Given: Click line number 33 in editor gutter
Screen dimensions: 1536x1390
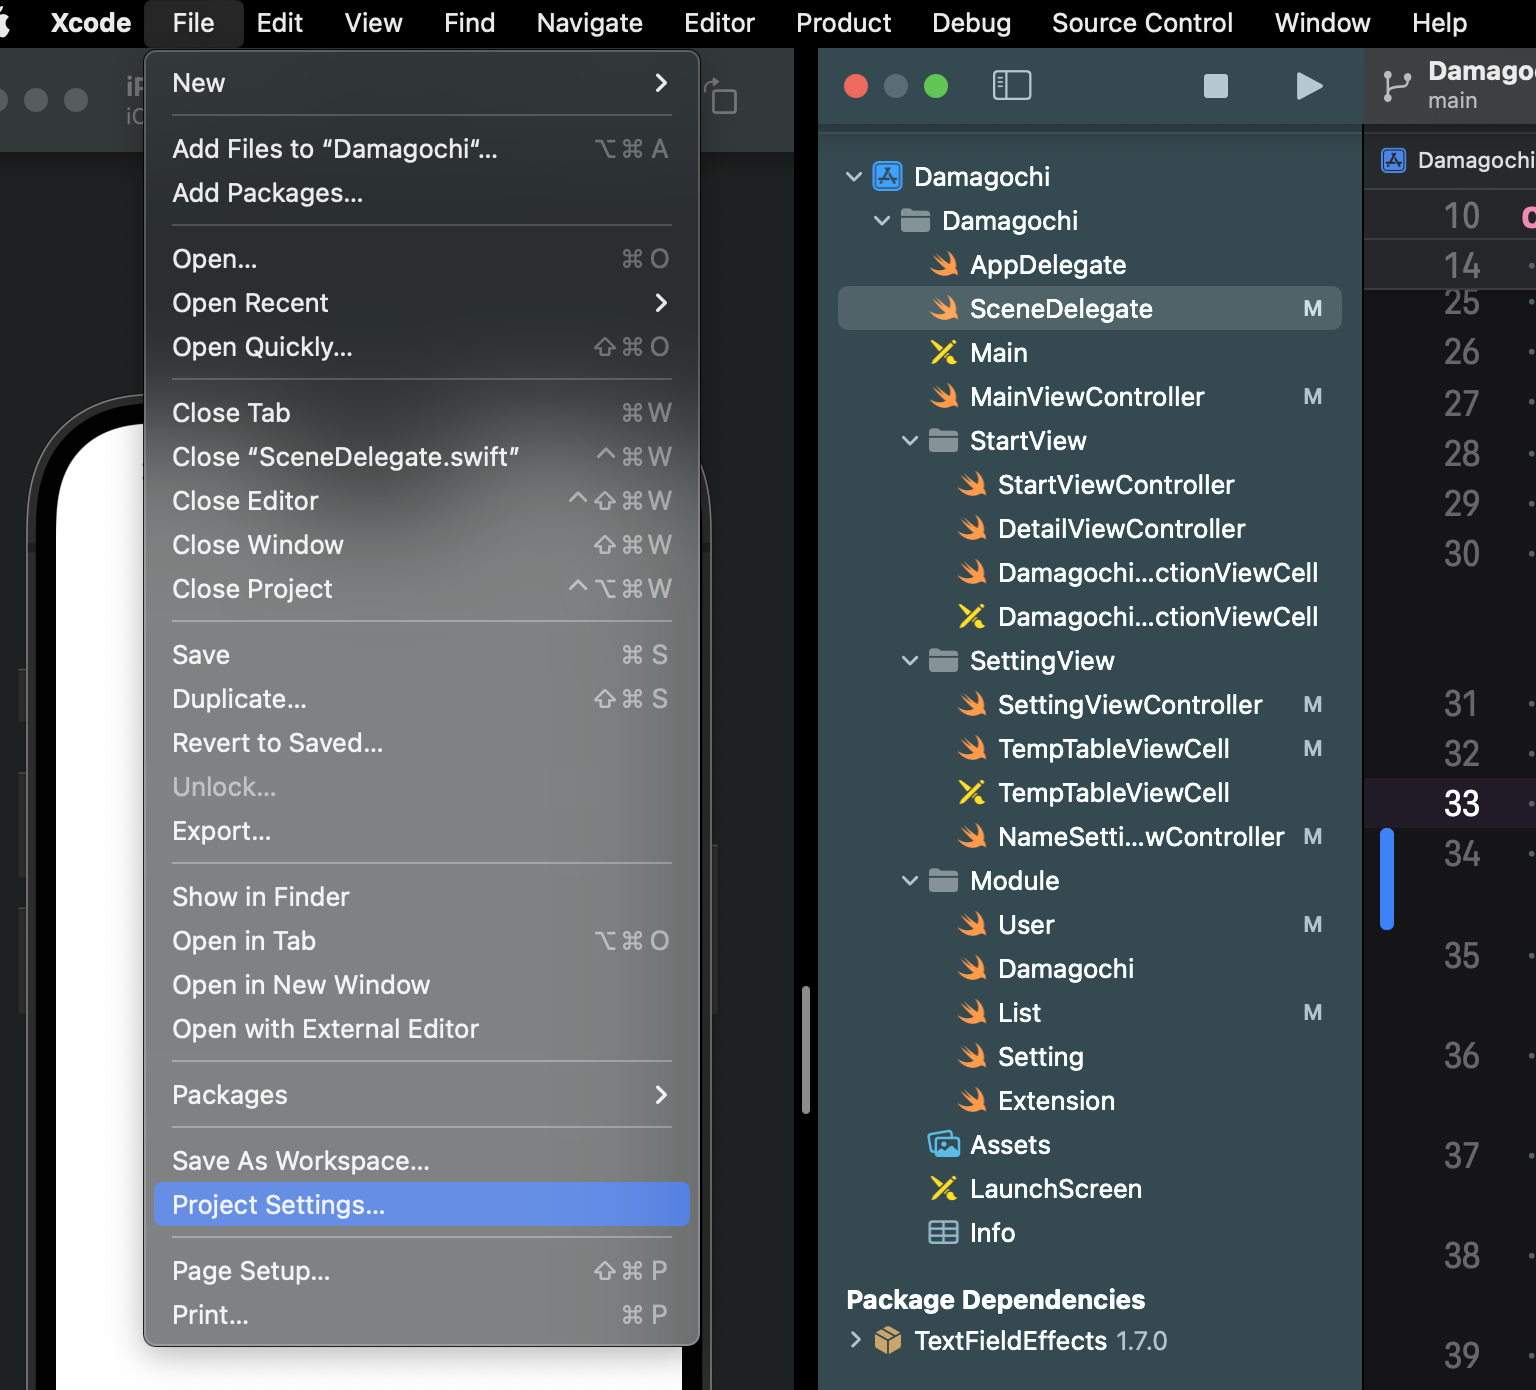Looking at the screenshot, I should (x=1461, y=803).
